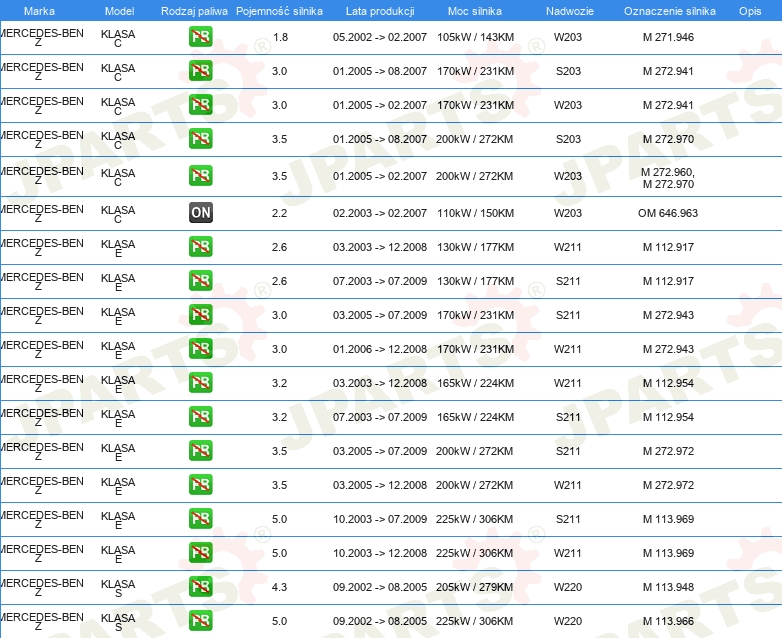Click the diesel ON fuel icon
The width and height of the screenshot is (782, 638).
click(x=200, y=213)
